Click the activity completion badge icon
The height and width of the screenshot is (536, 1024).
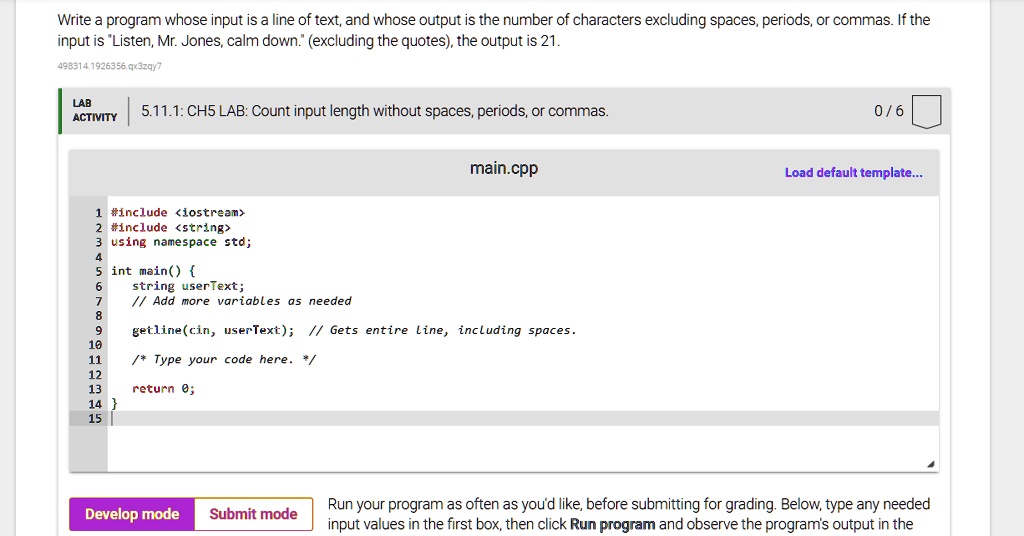pos(926,111)
